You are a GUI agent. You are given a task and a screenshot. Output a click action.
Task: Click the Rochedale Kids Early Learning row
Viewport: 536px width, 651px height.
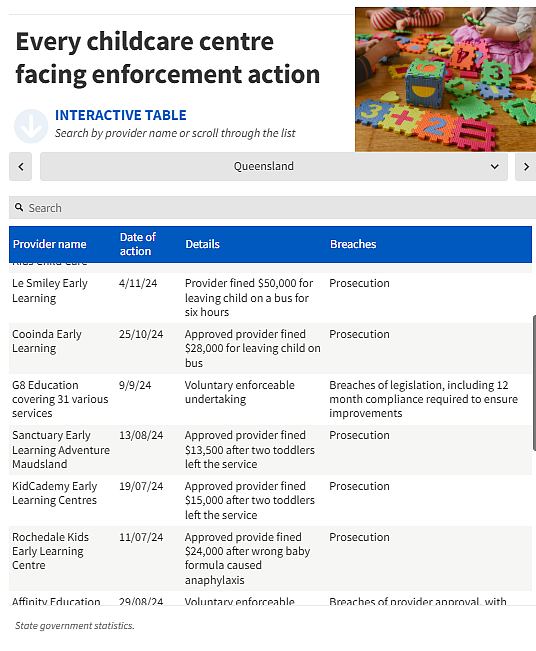point(270,558)
